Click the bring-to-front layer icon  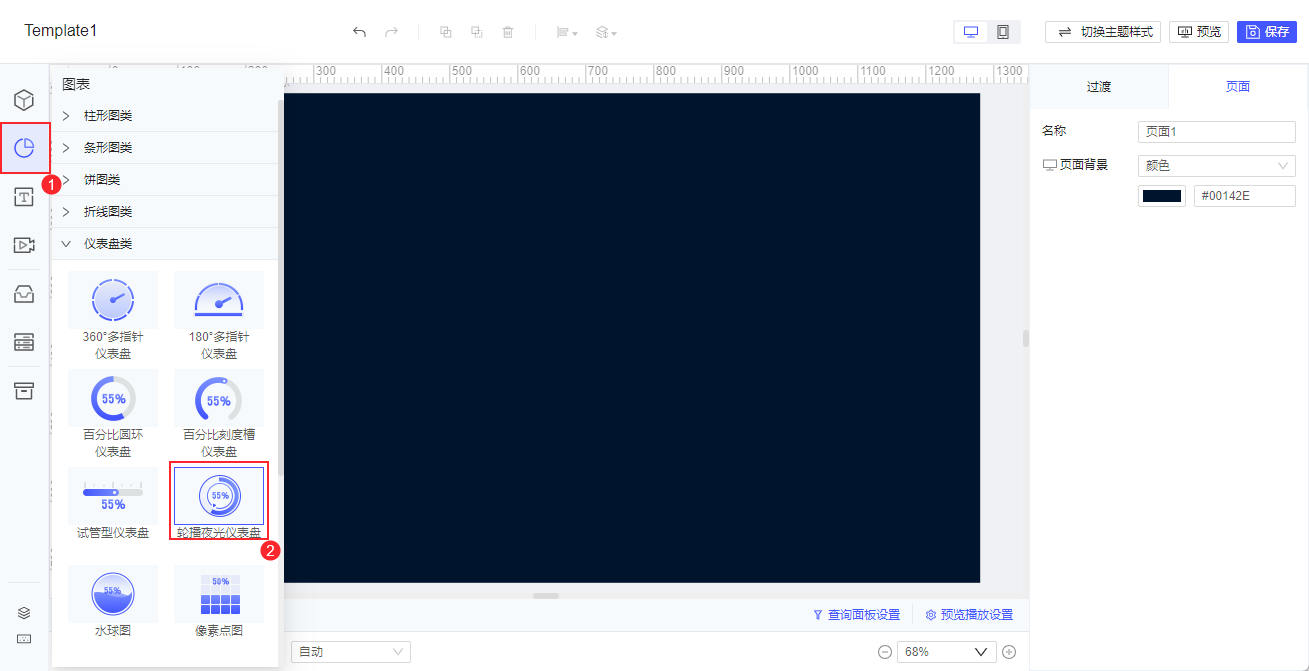click(x=446, y=32)
